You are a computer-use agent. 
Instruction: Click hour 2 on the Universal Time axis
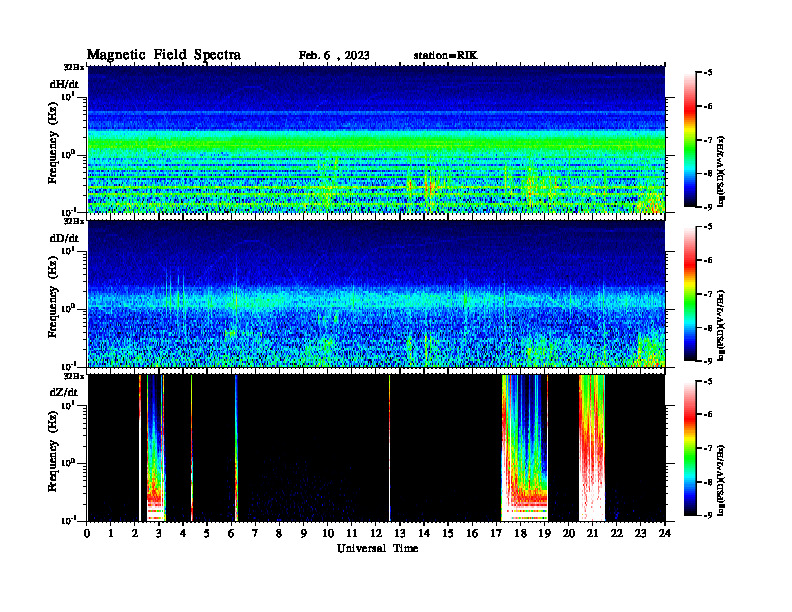click(135, 533)
